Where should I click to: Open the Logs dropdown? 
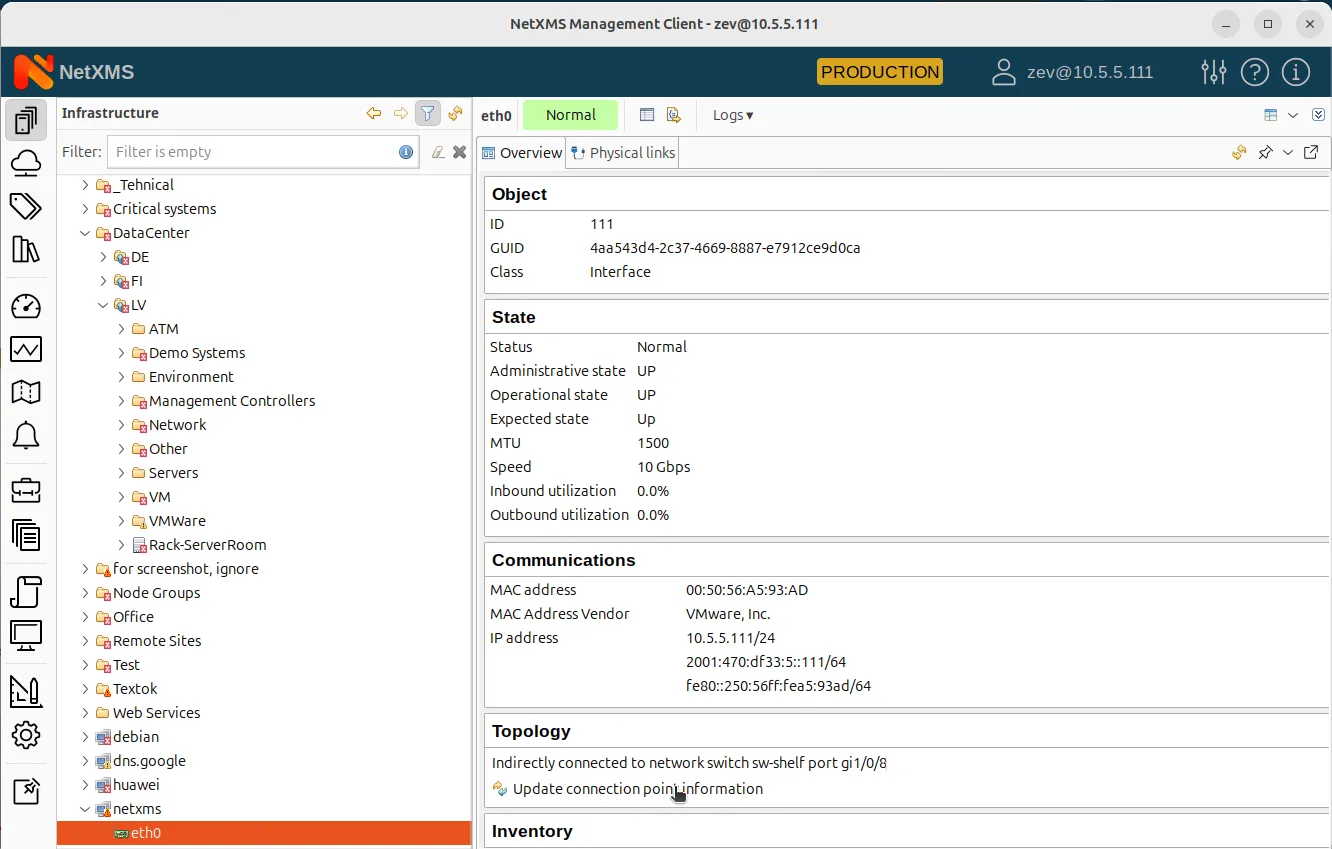point(733,115)
